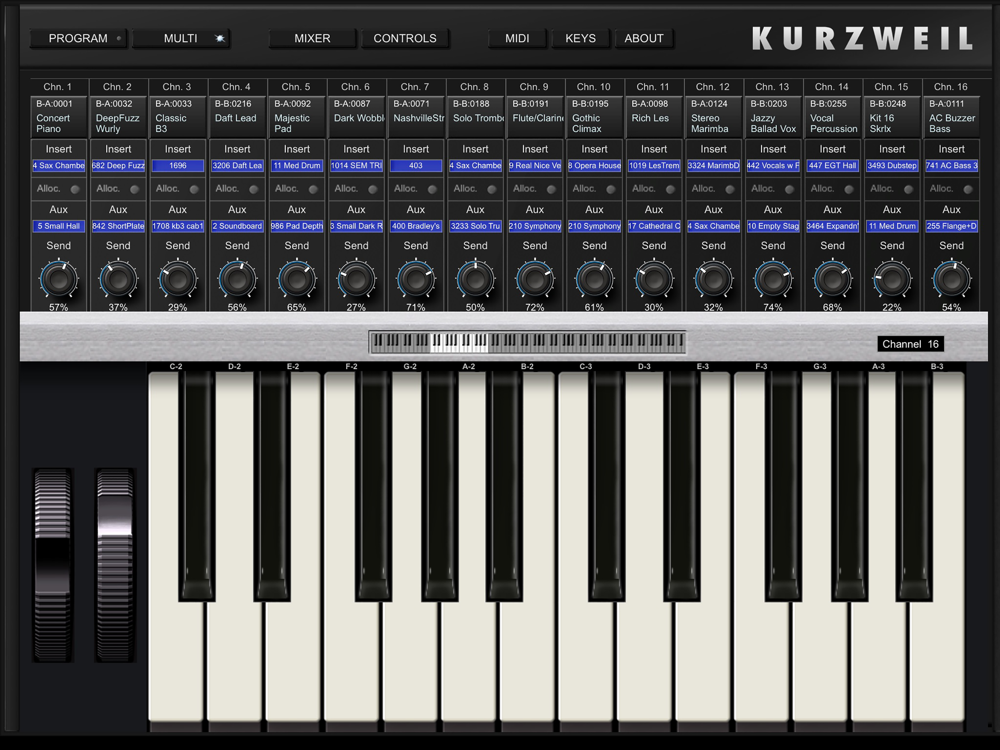Image resolution: width=1000 pixels, height=750 pixels.
Task: Click Chn. 5 send knob at 65%
Action: [x=297, y=279]
